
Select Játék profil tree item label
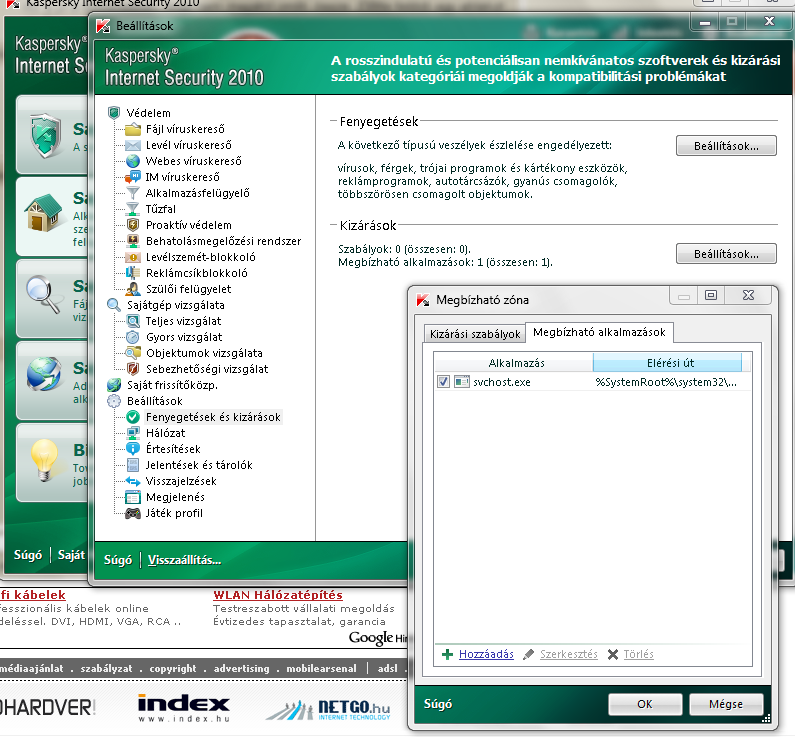174,513
